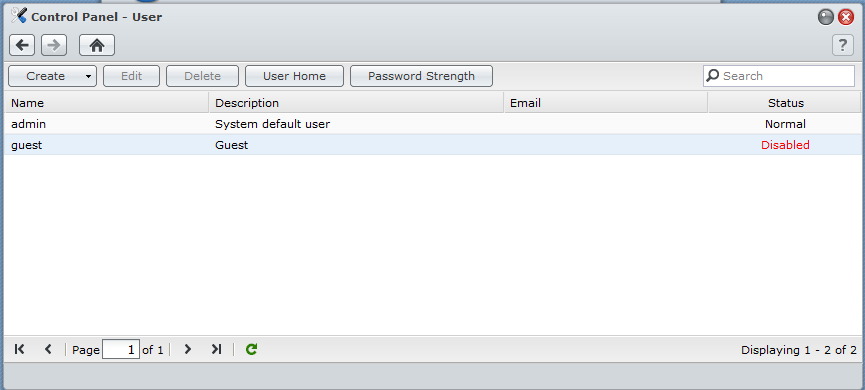Screen dimensions: 865x390
Task: Open help with the question mark icon
Action: point(843,45)
